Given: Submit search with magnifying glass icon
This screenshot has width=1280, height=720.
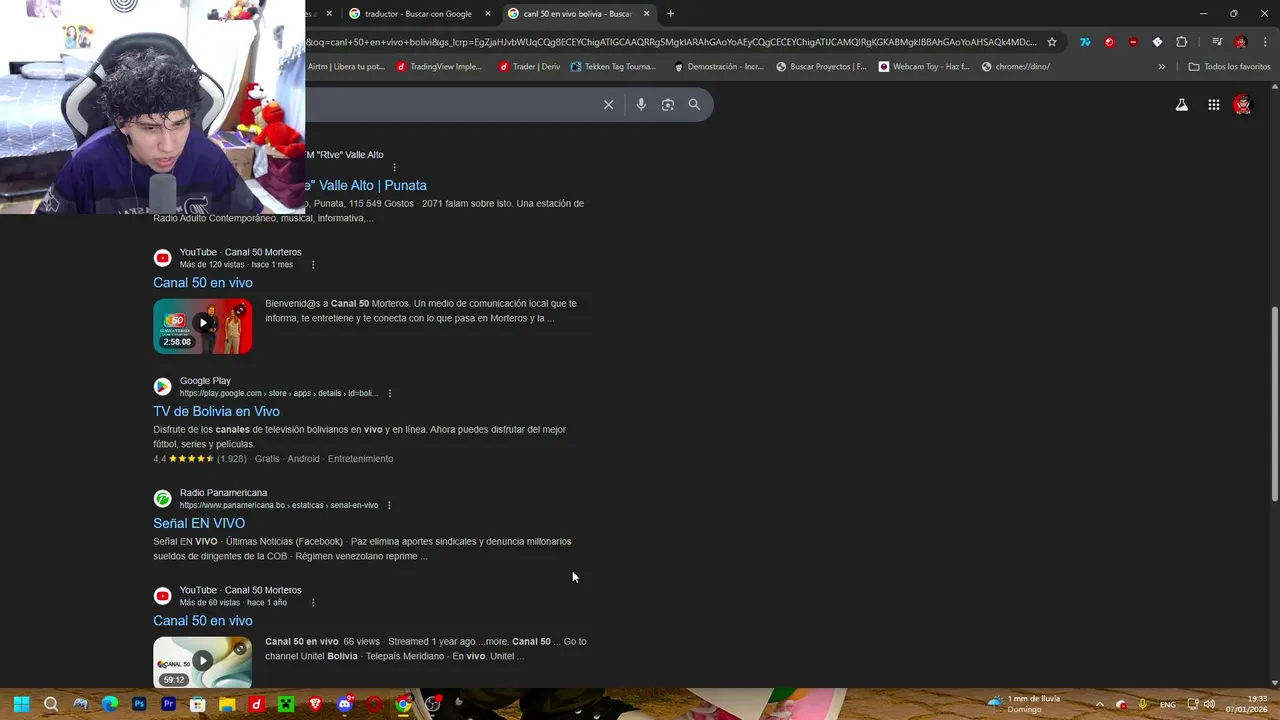Looking at the screenshot, I should (694, 105).
